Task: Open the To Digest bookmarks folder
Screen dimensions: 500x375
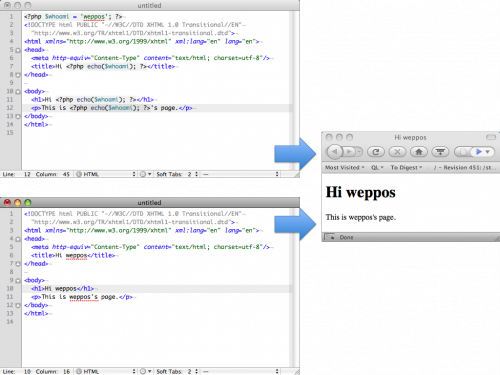Action: [x=406, y=168]
